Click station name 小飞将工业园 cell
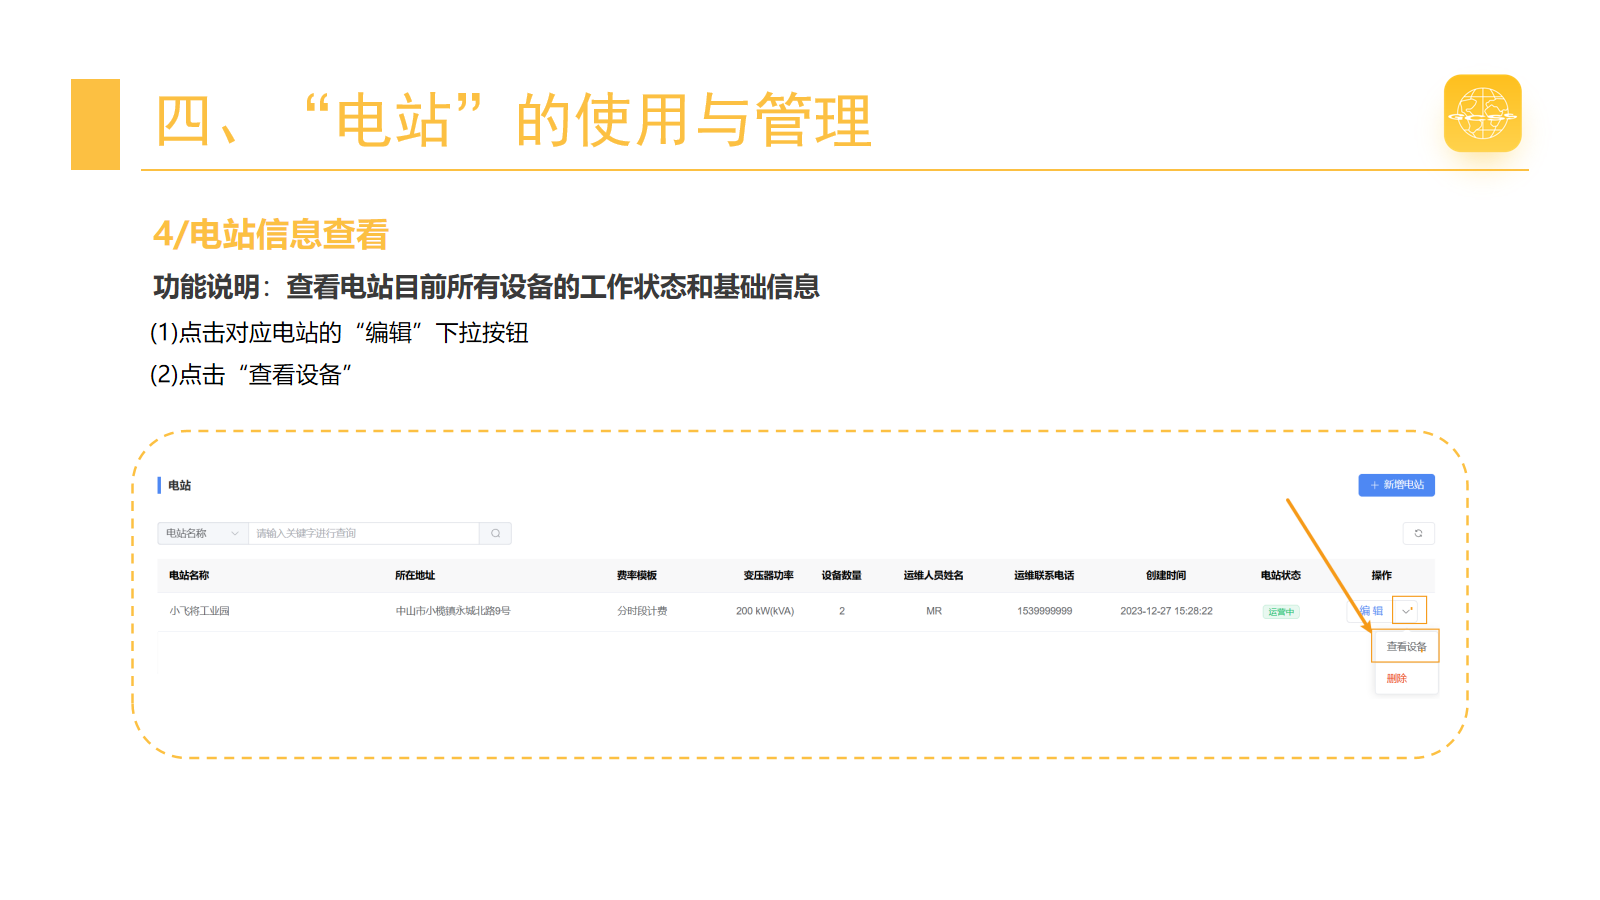1600x900 pixels. click(199, 611)
